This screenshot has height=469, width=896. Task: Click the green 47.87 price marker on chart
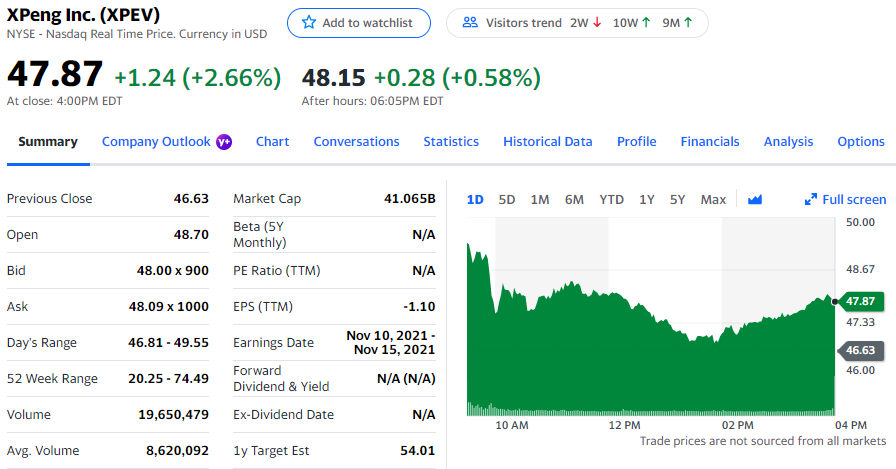pyautogui.click(x=862, y=301)
